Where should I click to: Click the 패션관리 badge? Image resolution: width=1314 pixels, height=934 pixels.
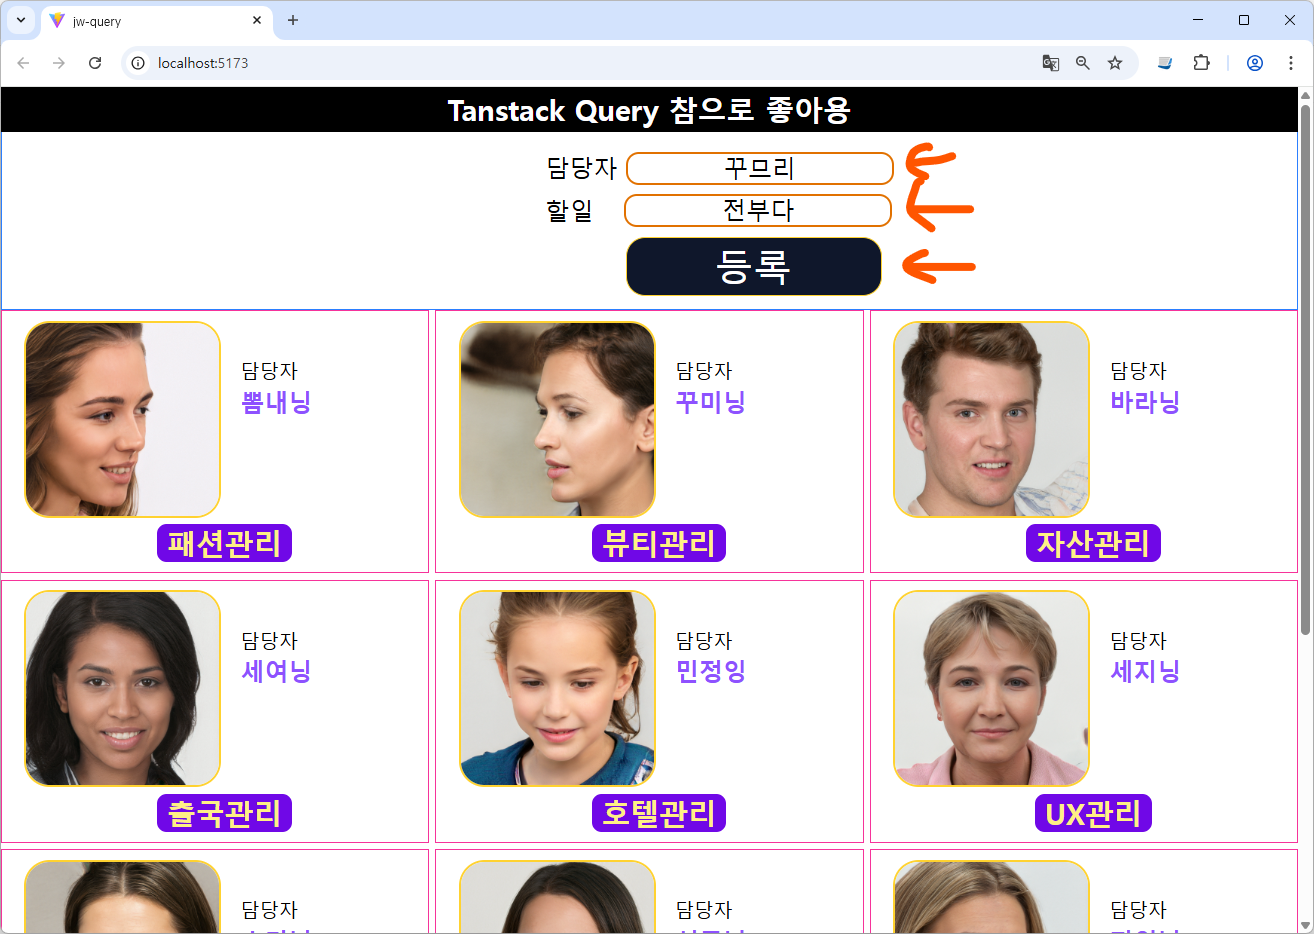pyautogui.click(x=224, y=543)
